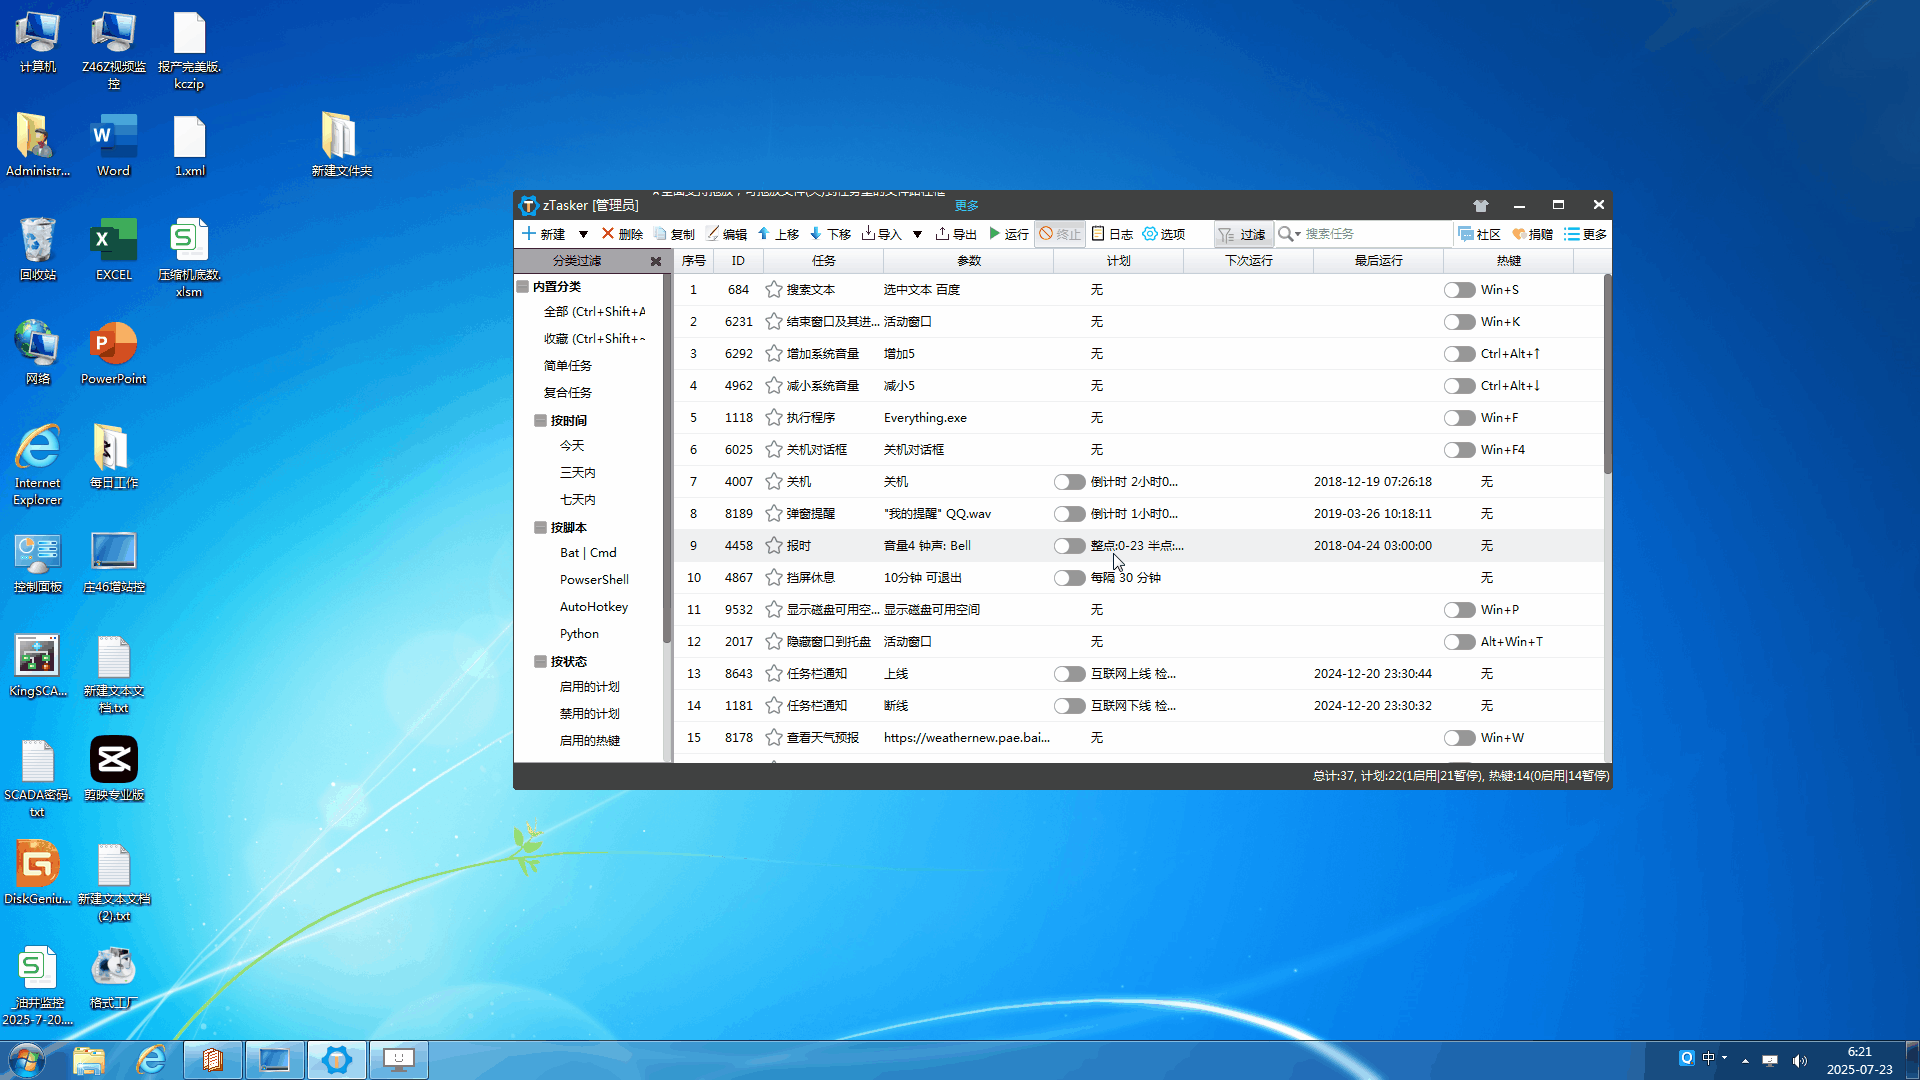This screenshot has width=1920, height=1080.
Task: Toggle the Win+F4 hotkey switch
Action: (x=1459, y=450)
